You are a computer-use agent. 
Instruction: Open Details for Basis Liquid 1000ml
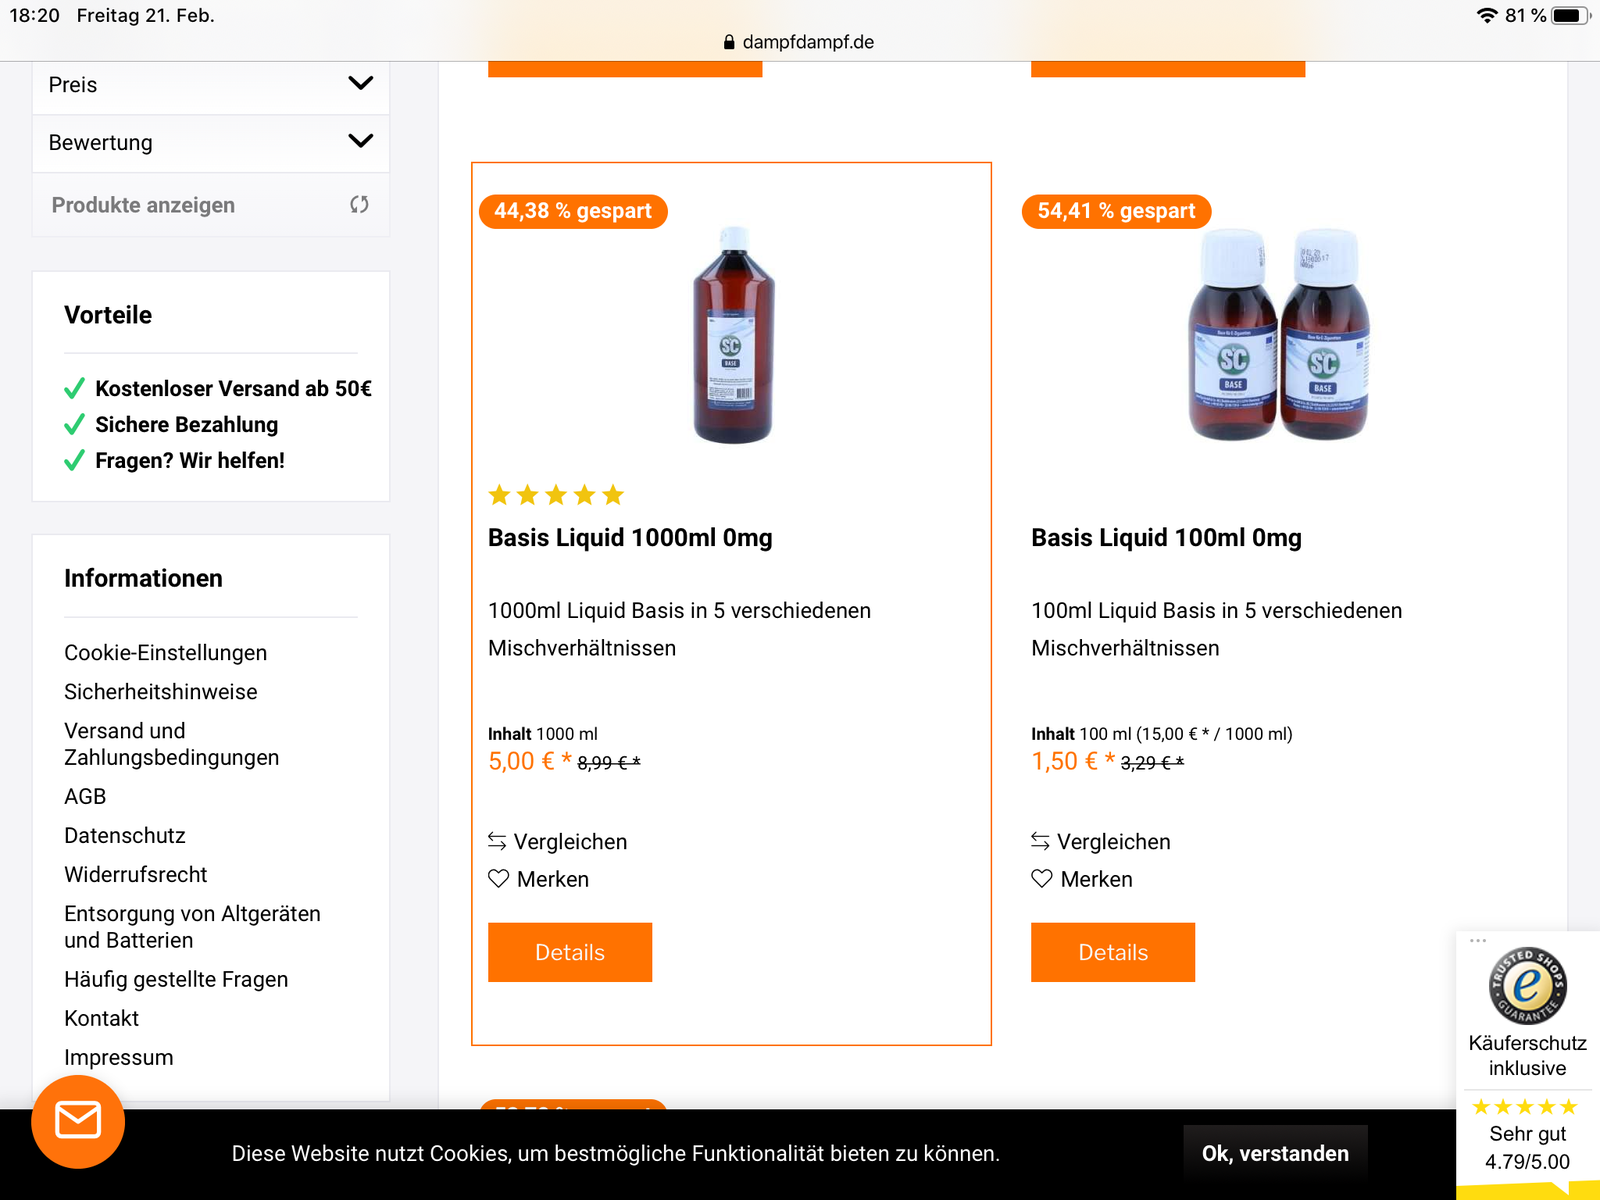pyautogui.click(x=570, y=952)
